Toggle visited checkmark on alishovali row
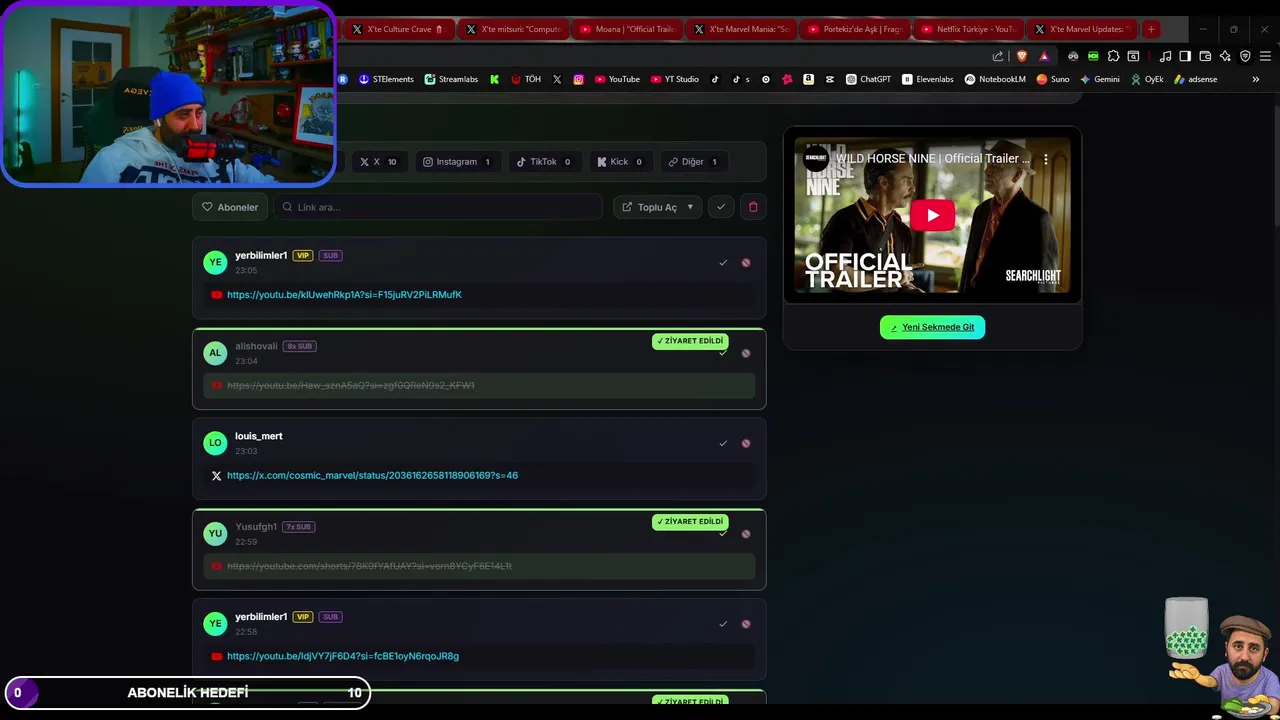The image size is (1280, 720). coord(723,353)
